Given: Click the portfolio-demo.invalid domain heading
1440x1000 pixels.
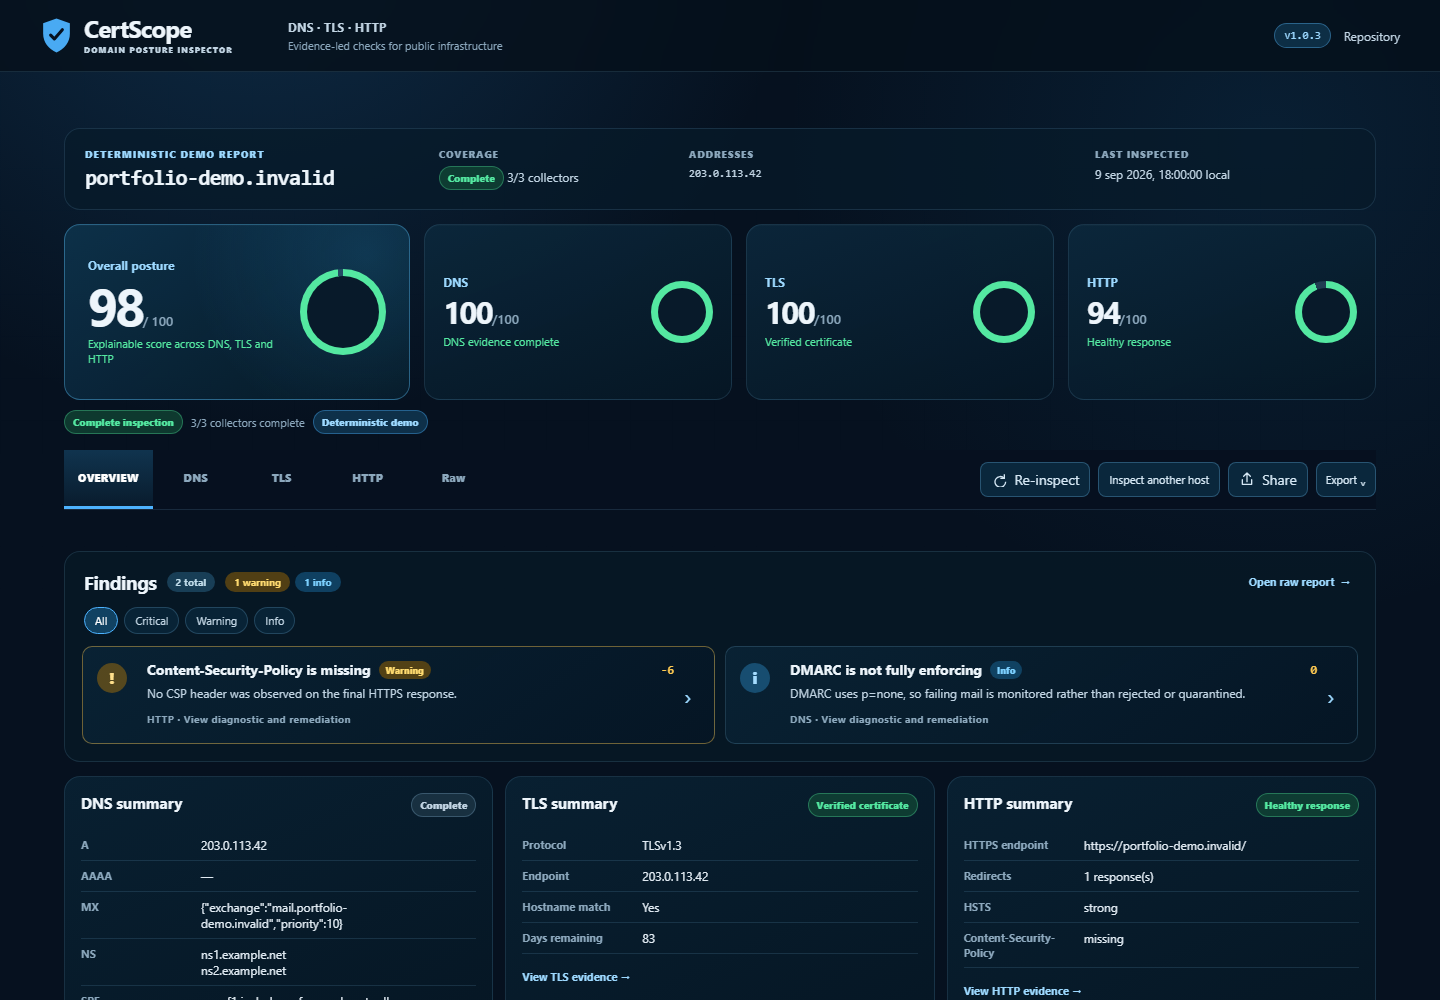Looking at the screenshot, I should [210, 178].
